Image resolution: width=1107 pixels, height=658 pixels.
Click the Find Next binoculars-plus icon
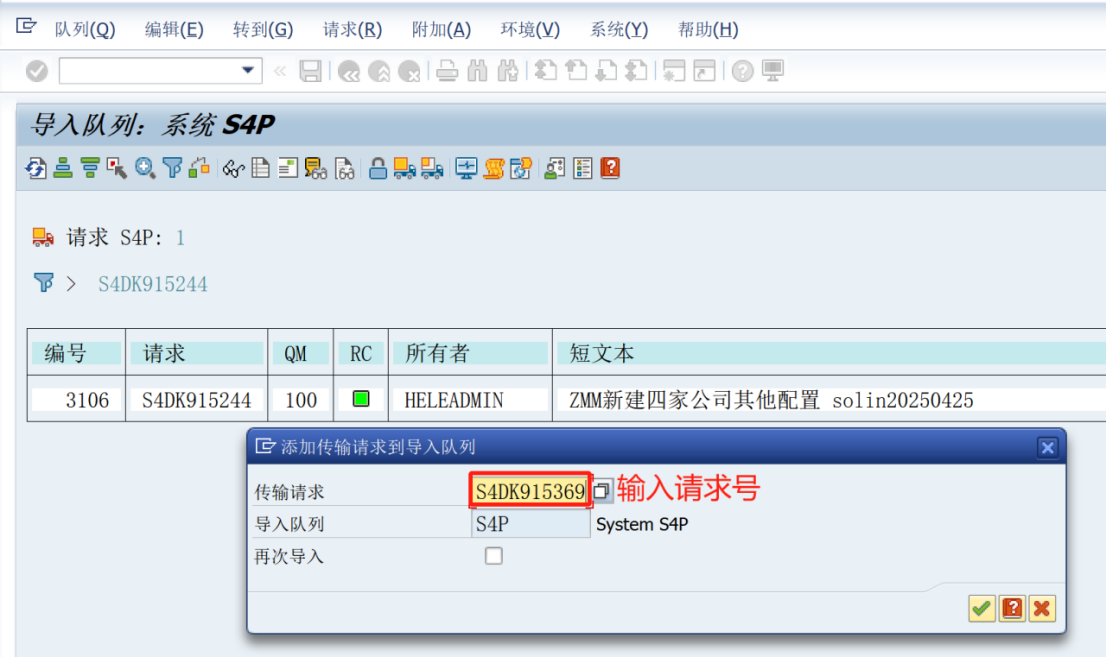point(508,71)
